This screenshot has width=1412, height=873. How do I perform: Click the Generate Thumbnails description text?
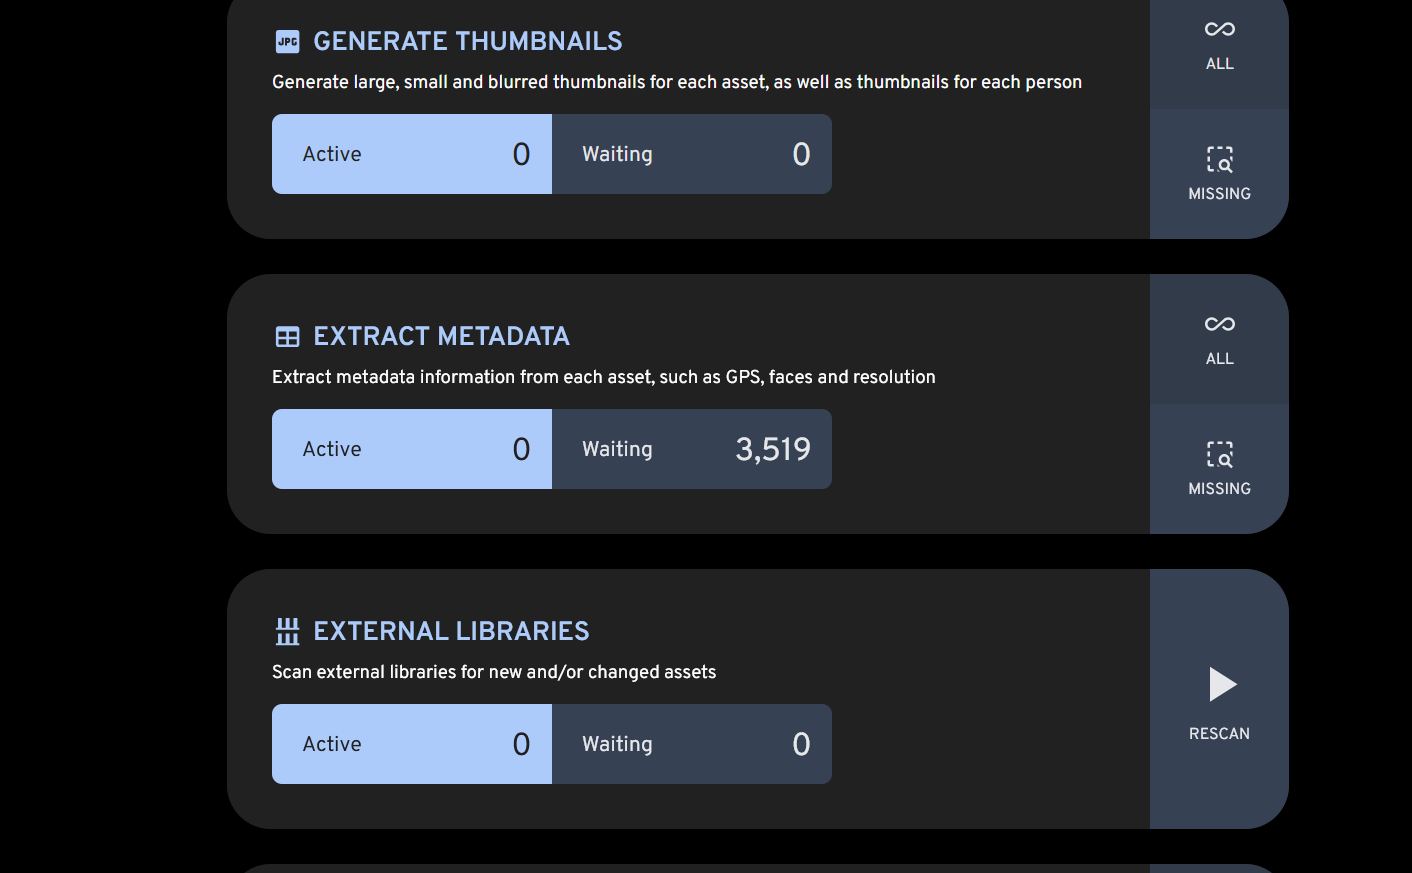click(677, 82)
